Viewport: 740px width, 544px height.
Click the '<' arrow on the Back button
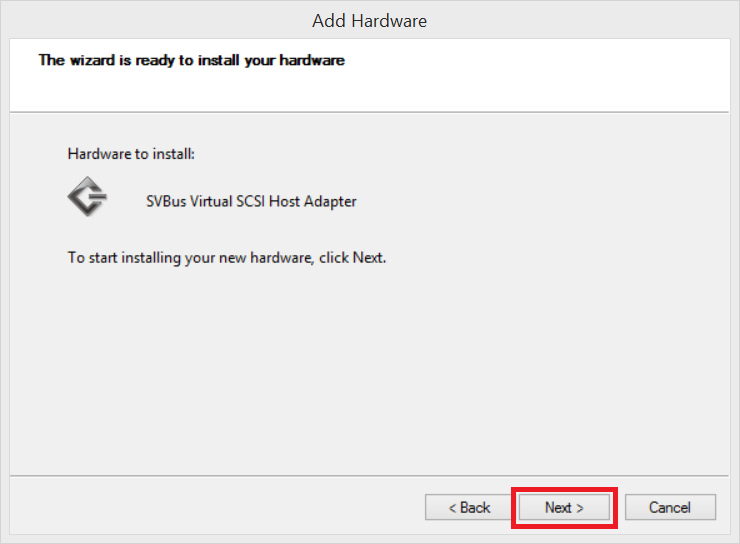pos(452,508)
